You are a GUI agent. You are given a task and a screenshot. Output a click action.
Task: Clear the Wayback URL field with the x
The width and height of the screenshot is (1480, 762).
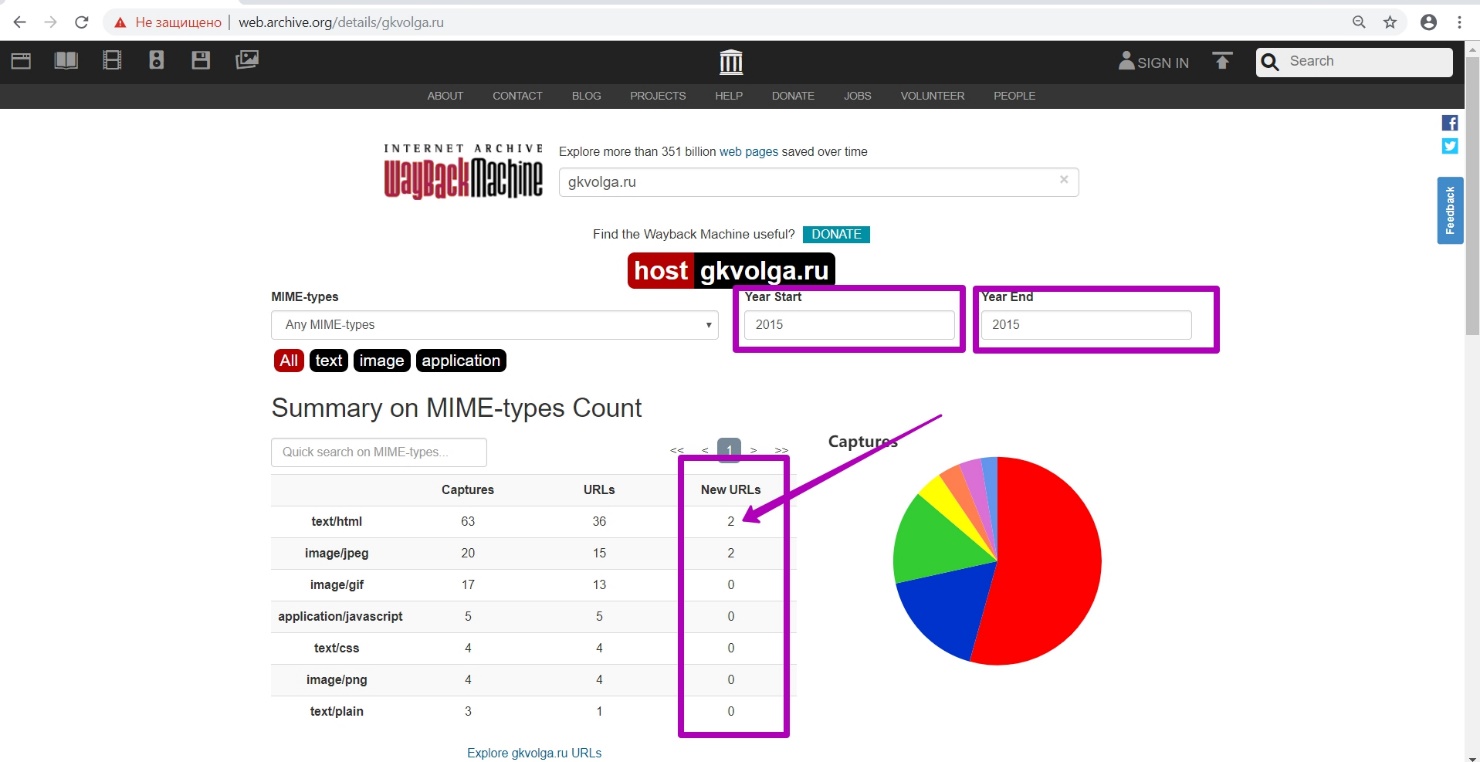click(x=1064, y=180)
